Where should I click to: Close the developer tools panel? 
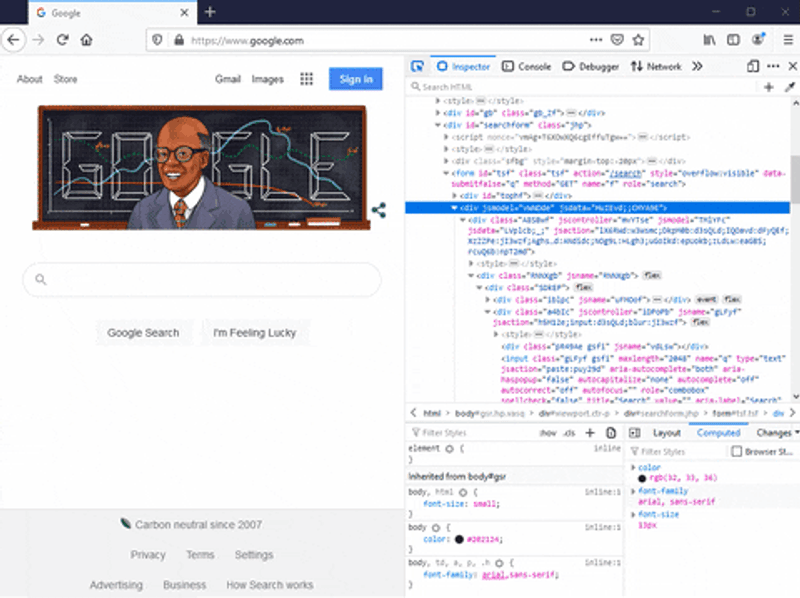tap(792, 66)
